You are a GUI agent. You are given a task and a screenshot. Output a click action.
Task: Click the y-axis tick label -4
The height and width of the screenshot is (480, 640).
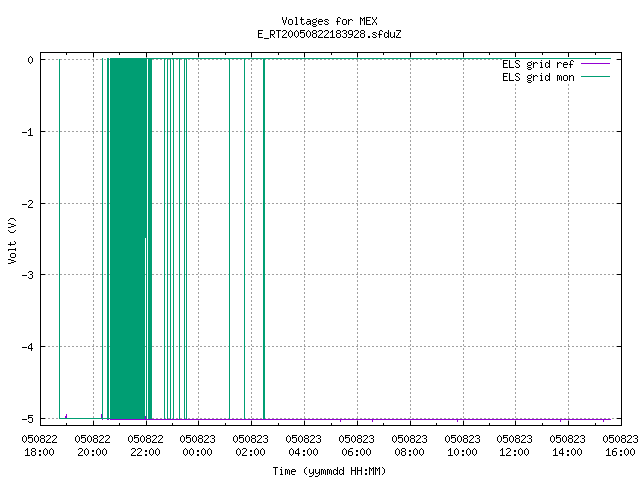pos(27,347)
